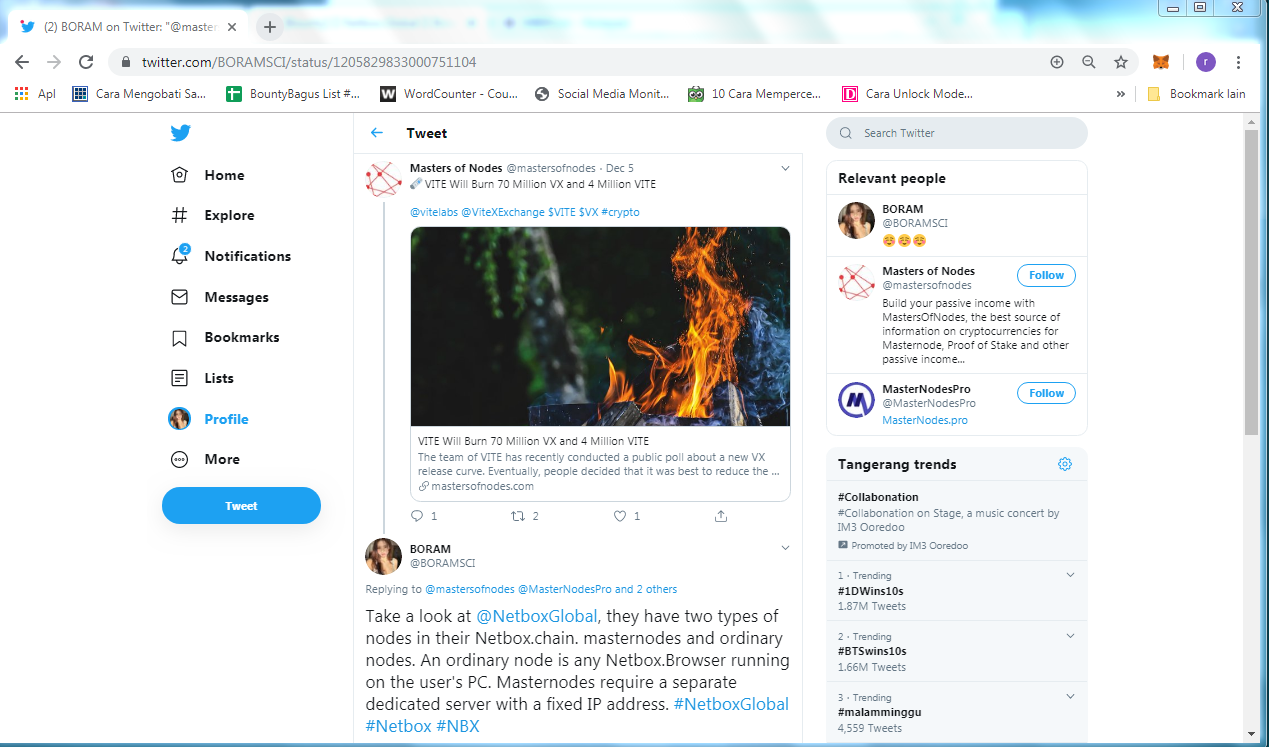Select the BORAM on Twitter tab
Viewport: 1269px width, 747px height.
130,27
